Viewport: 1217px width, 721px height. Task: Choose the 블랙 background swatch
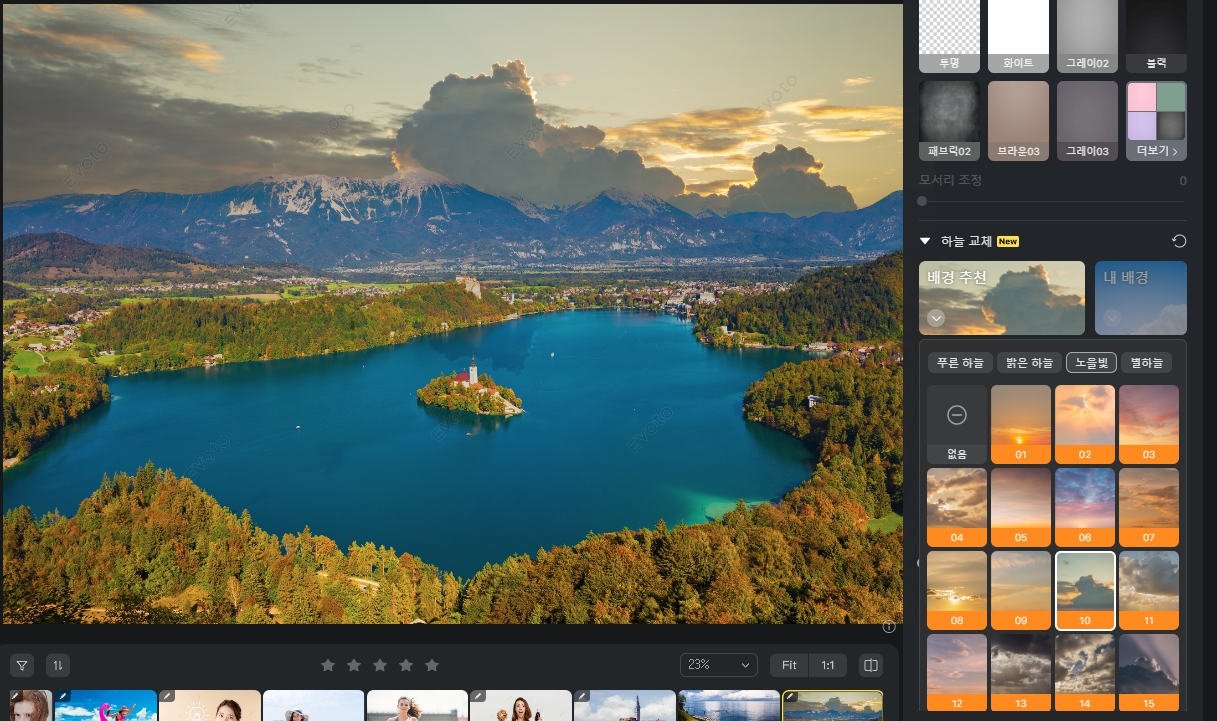(x=1157, y=36)
